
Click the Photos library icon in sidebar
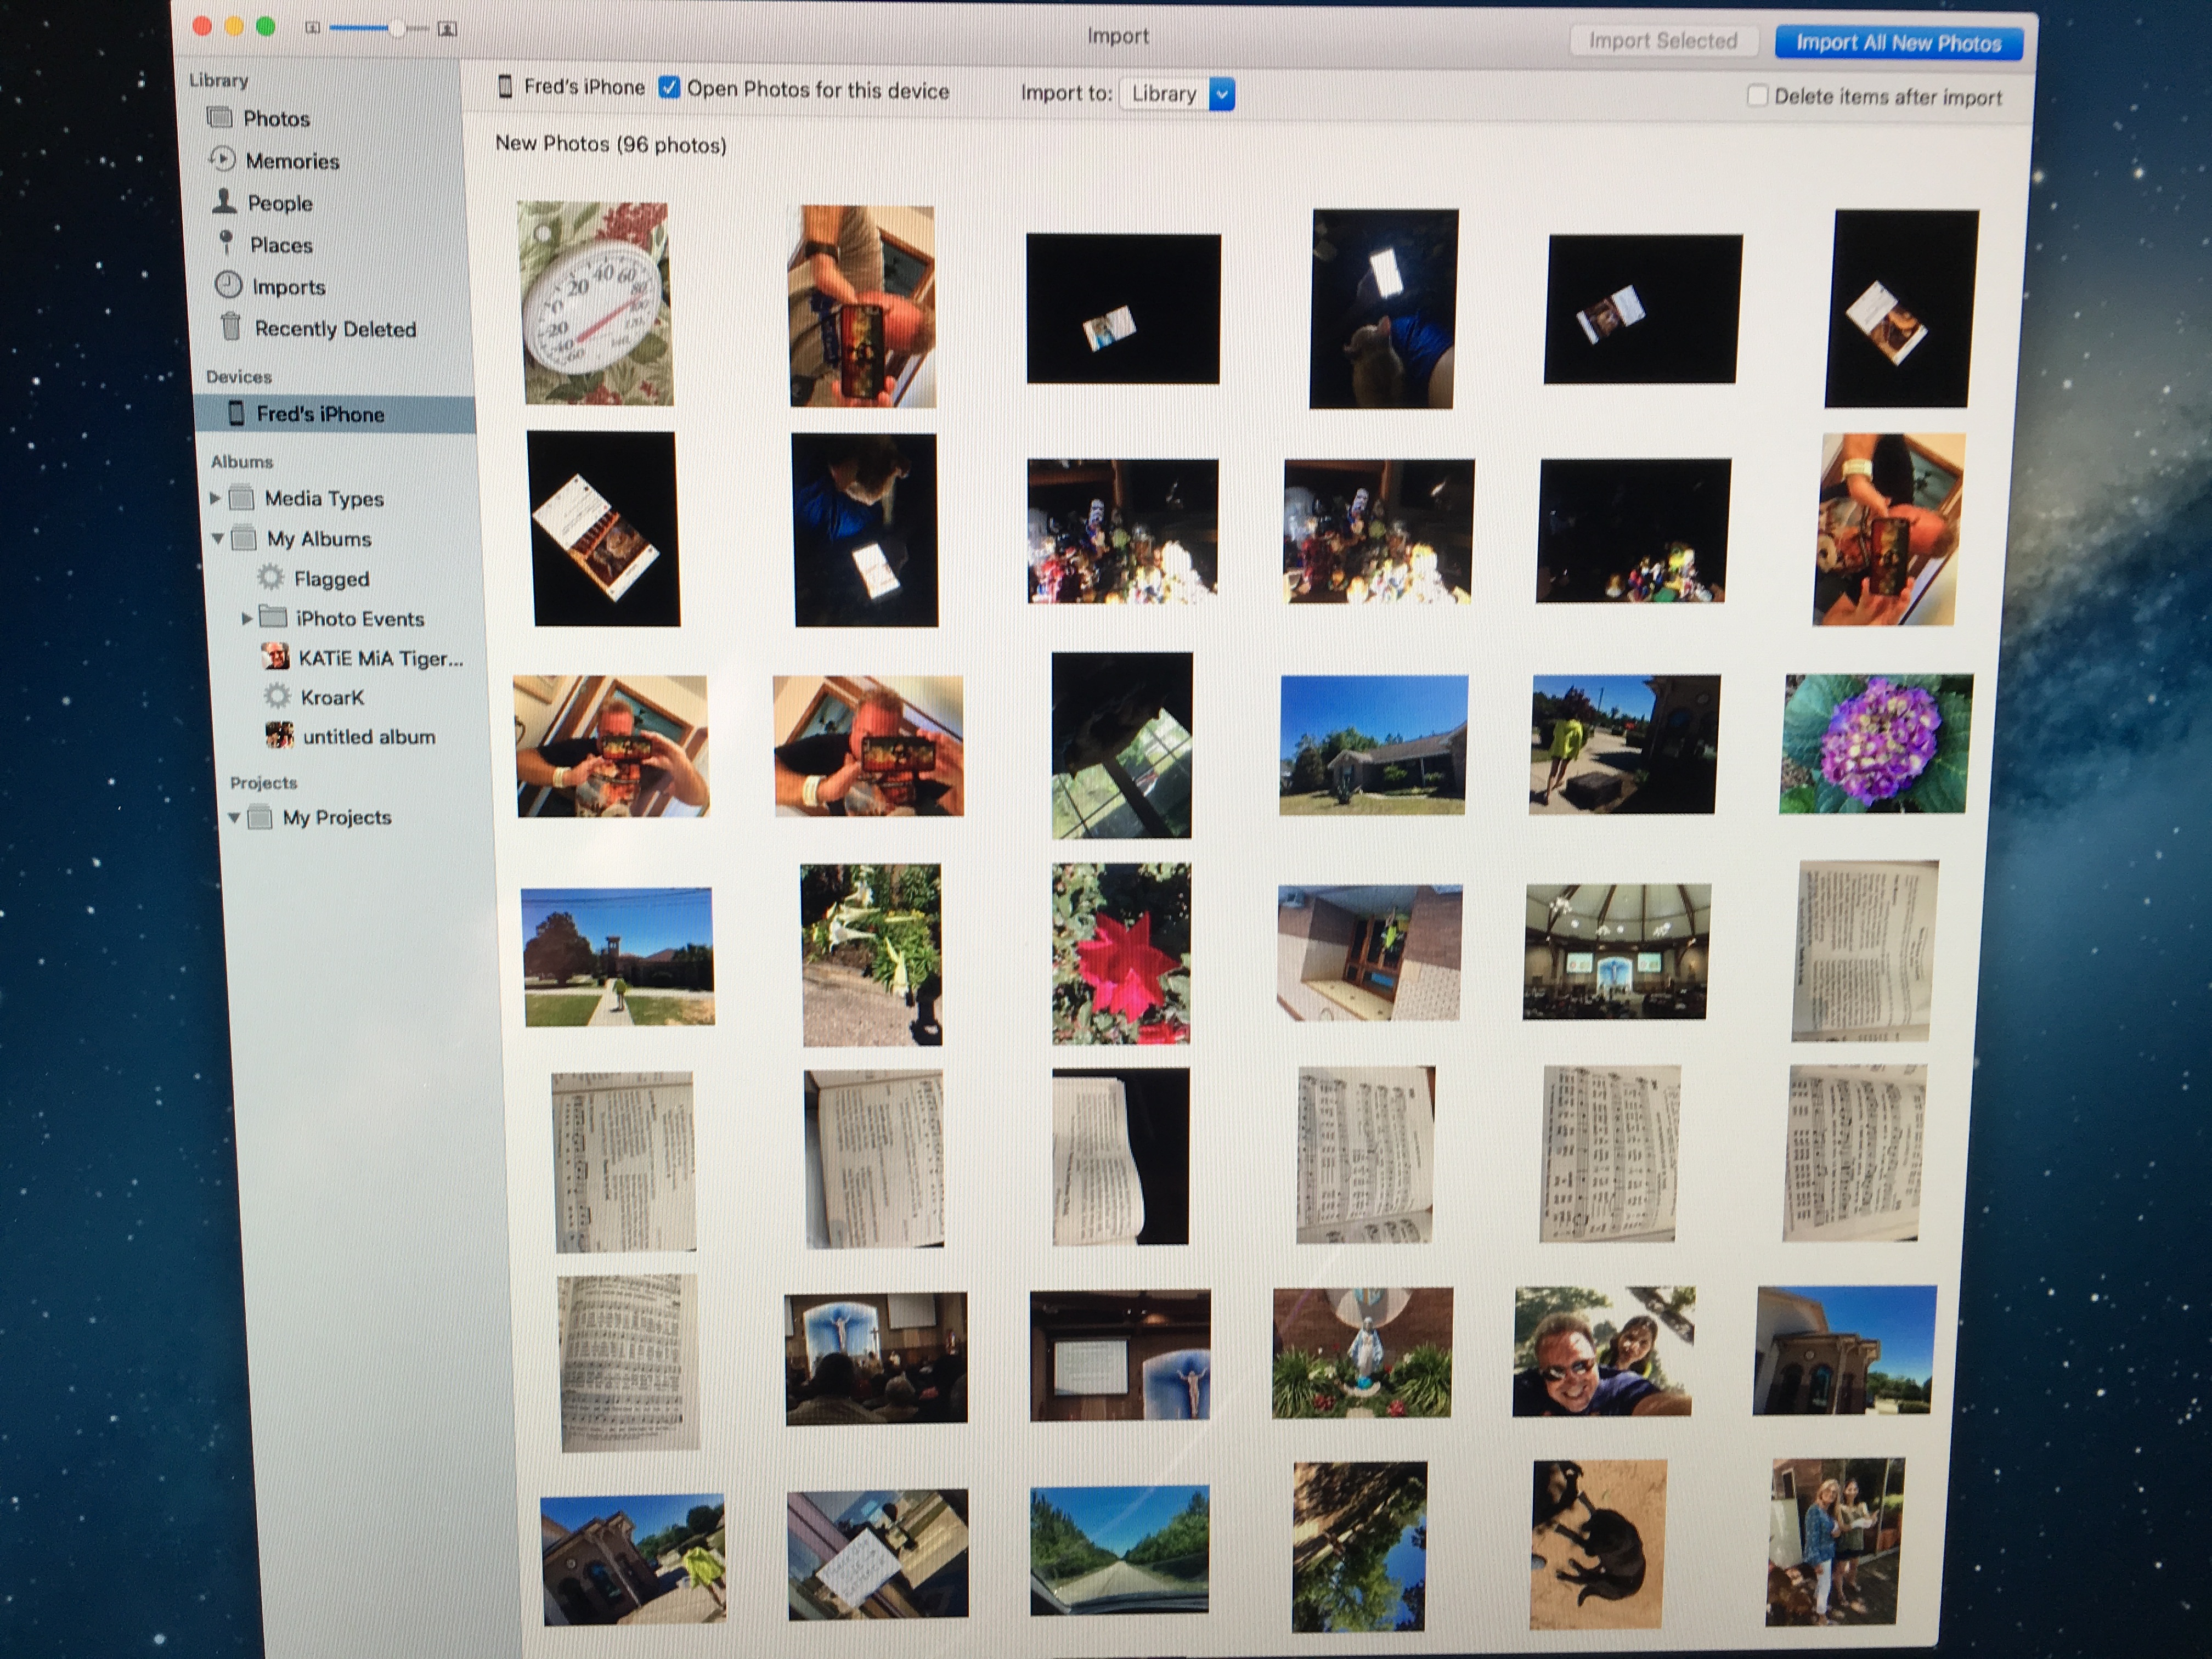[219, 118]
